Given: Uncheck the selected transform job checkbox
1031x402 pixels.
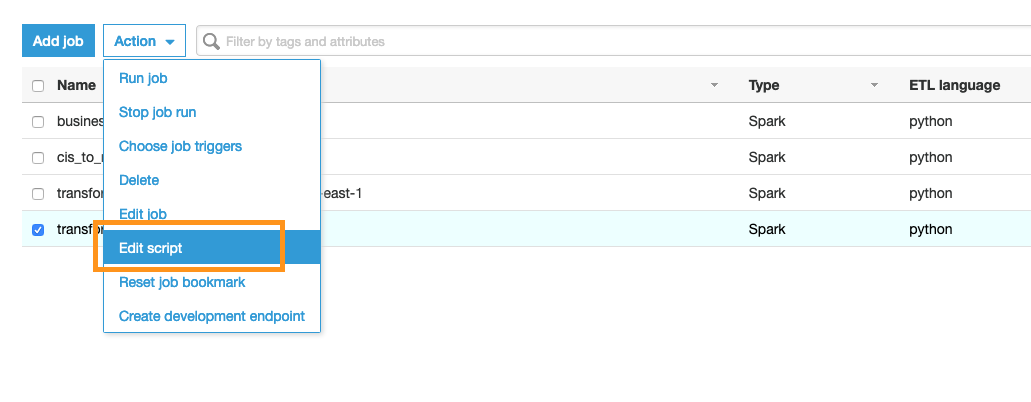Looking at the screenshot, I should [38, 230].
